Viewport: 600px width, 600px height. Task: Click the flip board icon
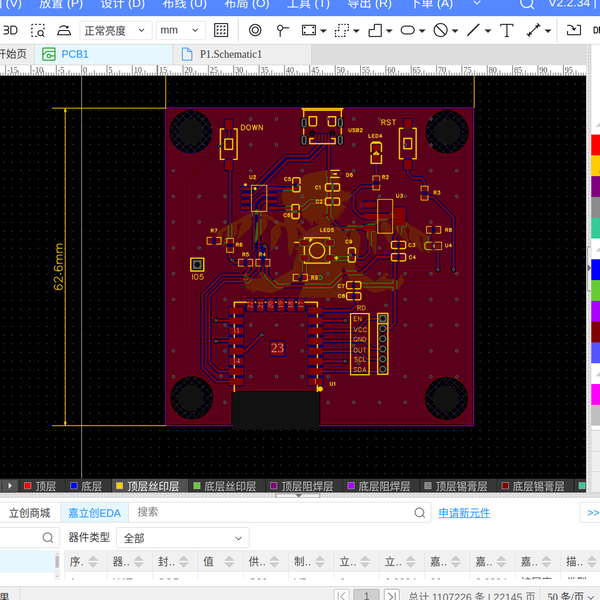coord(64,30)
